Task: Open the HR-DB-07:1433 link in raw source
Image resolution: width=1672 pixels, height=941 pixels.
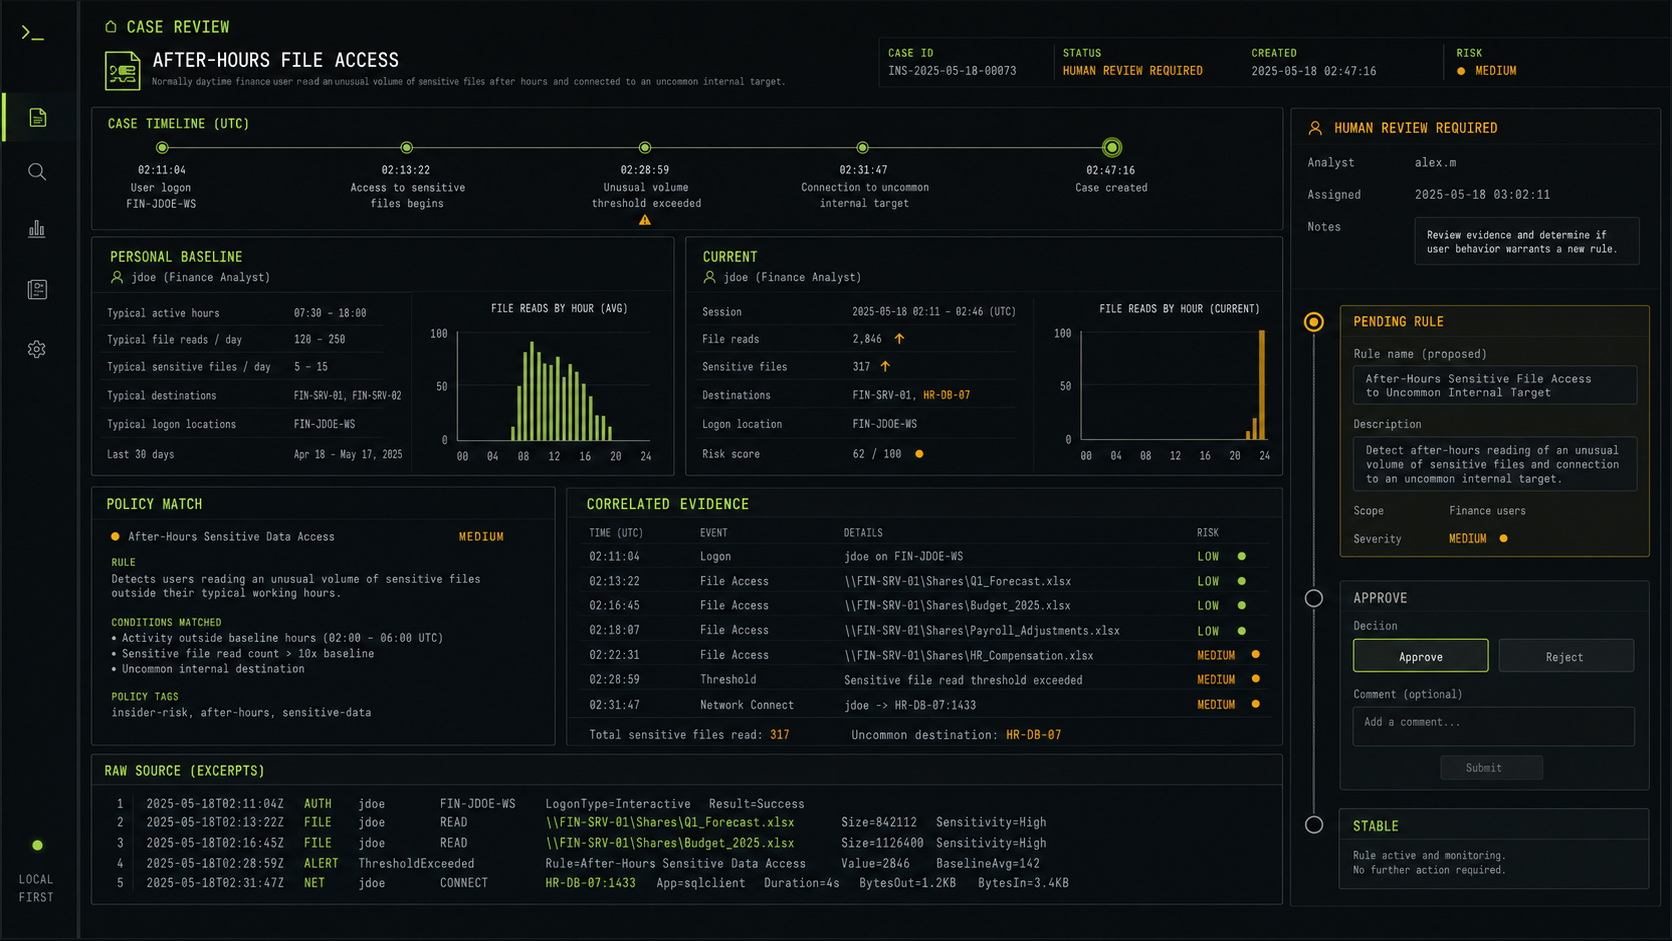Action: click(x=590, y=883)
